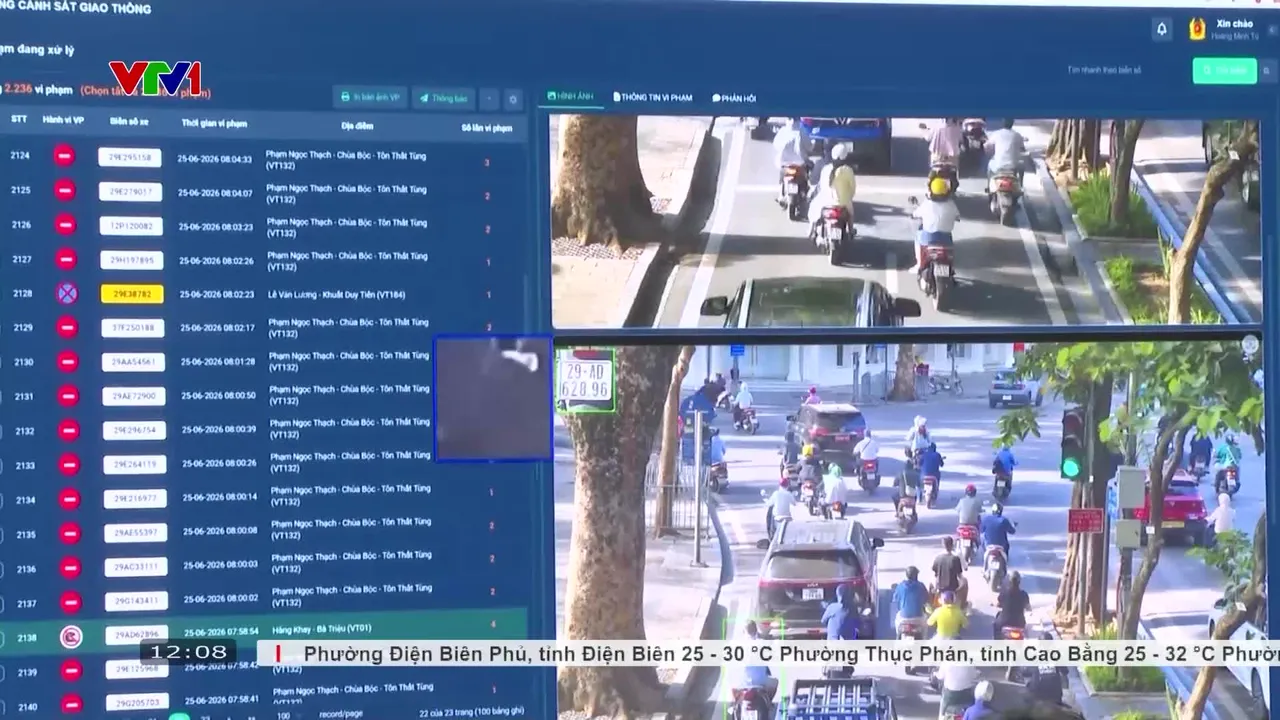Click the row number 2132
1280x720 pixels.
coord(24,431)
